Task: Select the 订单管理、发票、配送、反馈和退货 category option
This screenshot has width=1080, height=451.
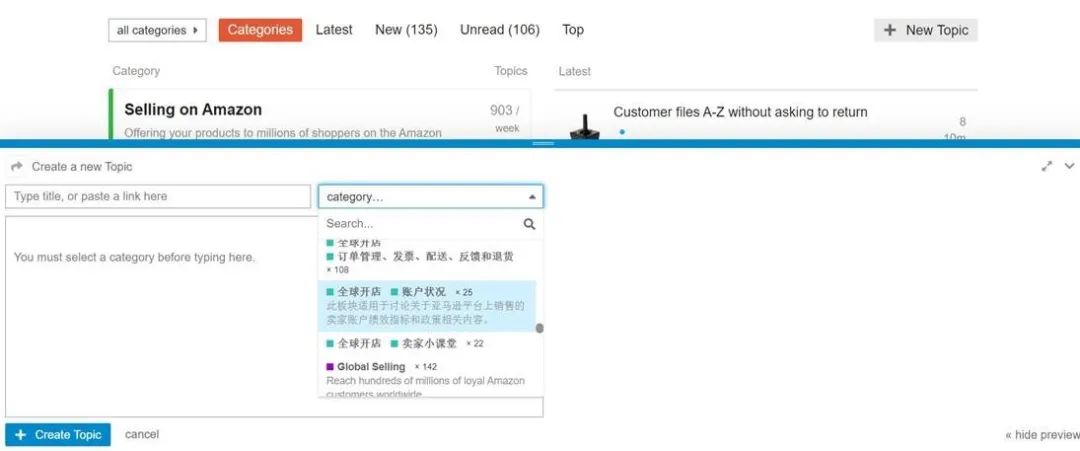Action: pyautogui.click(x=427, y=262)
